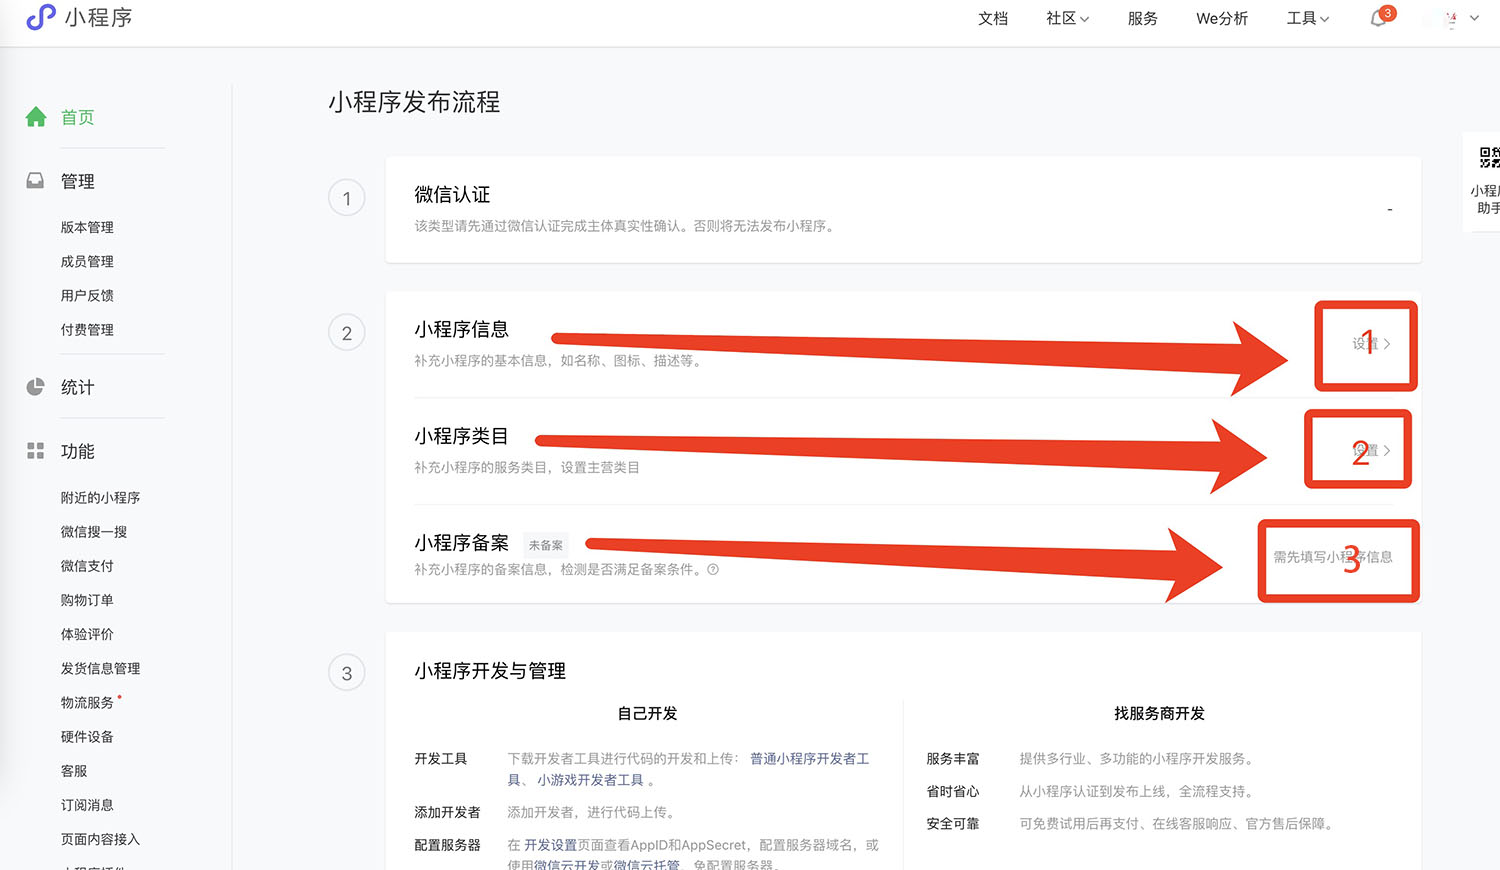The height and width of the screenshot is (870, 1500).
Task: Select 功能 section header
Action: [78, 451]
